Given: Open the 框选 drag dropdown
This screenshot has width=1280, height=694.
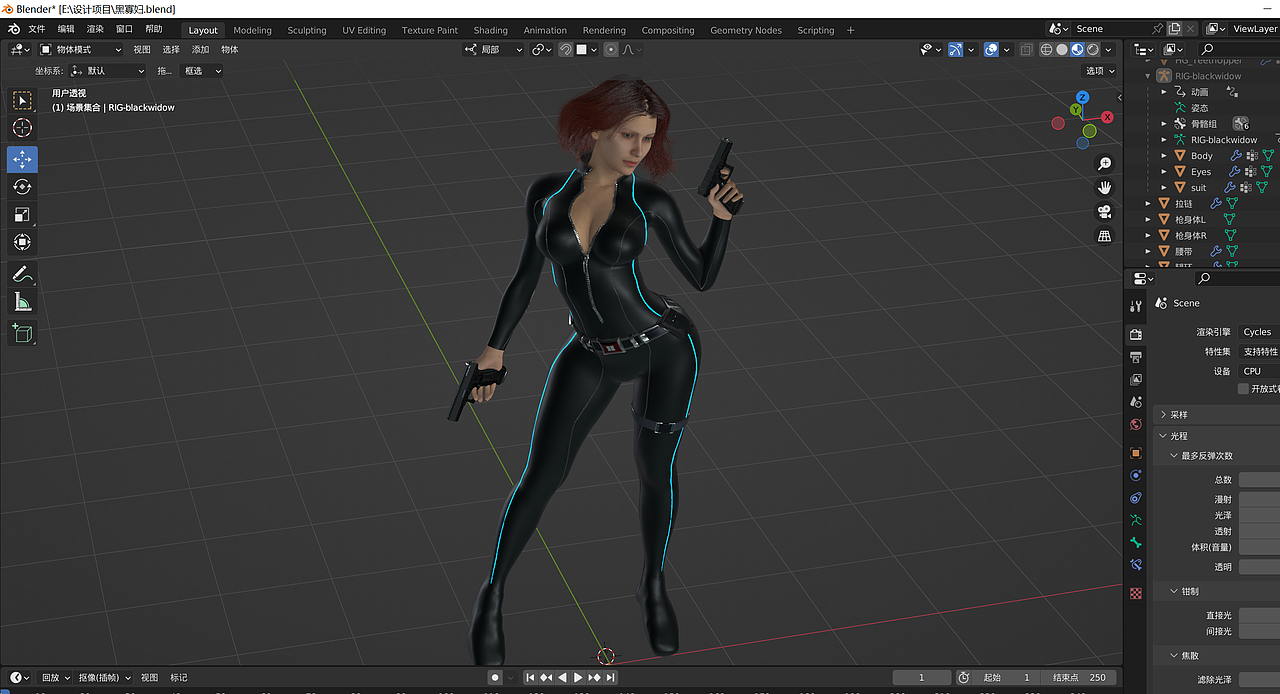Looking at the screenshot, I should pos(202,71).
